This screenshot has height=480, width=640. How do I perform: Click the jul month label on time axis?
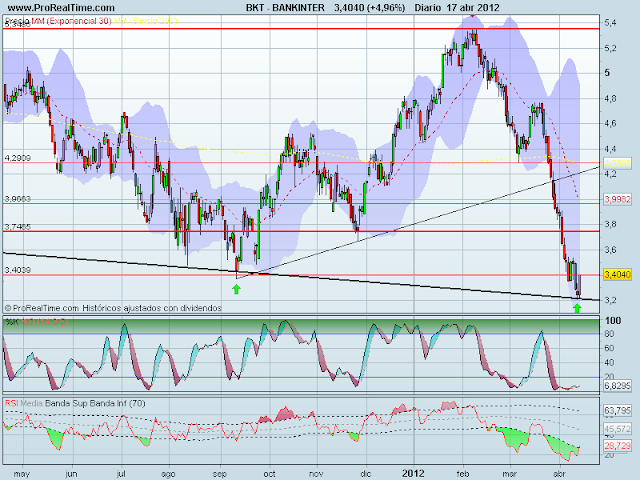pos(121,473)
